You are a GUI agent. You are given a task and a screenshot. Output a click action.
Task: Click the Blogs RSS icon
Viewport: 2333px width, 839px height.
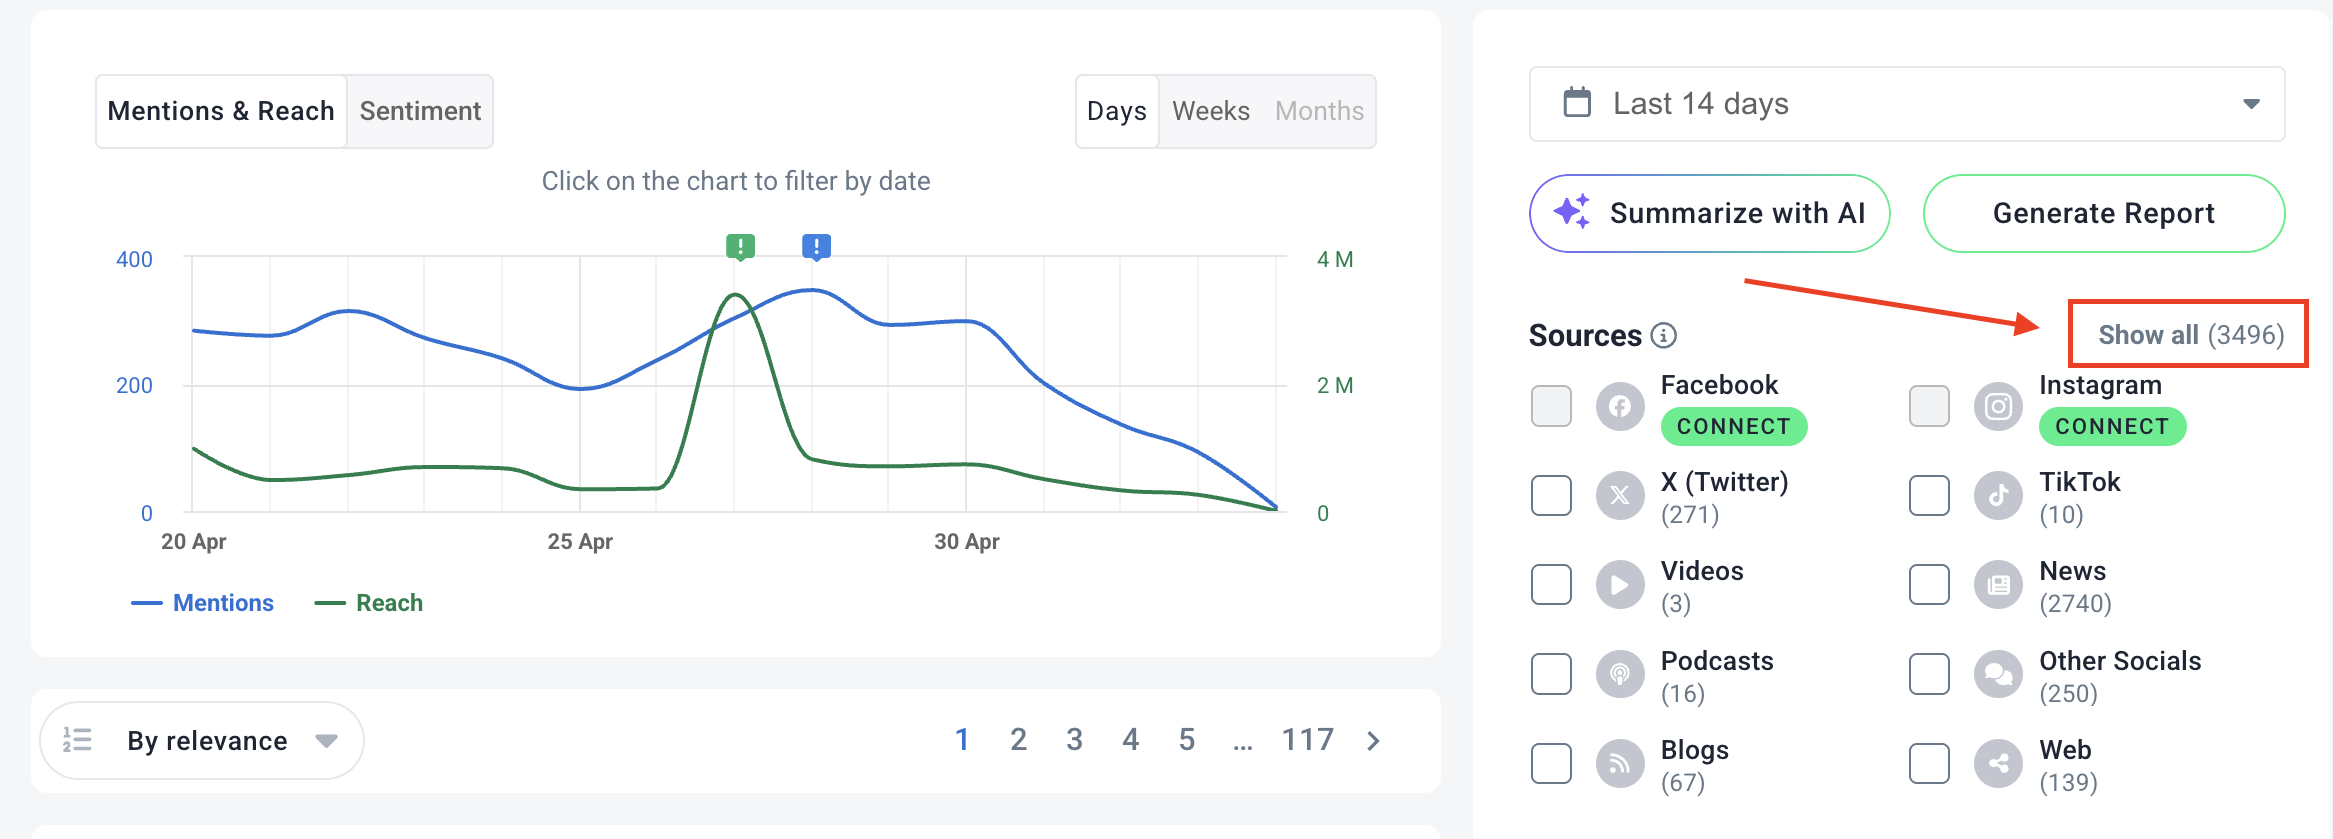point(1620,764)
